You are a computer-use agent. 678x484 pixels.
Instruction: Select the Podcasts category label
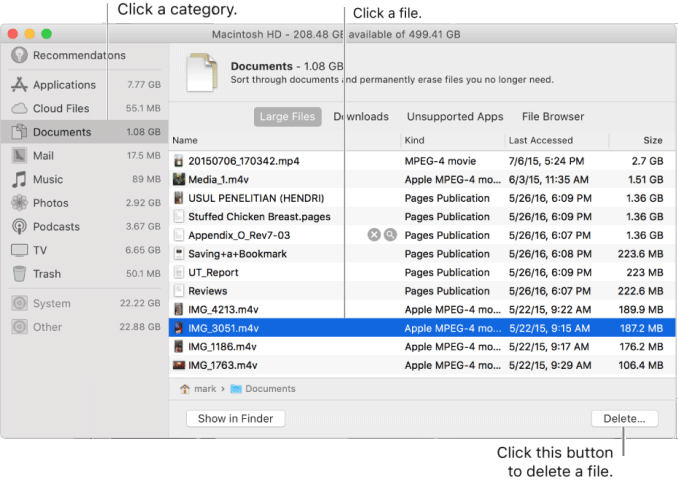[56, 227]
